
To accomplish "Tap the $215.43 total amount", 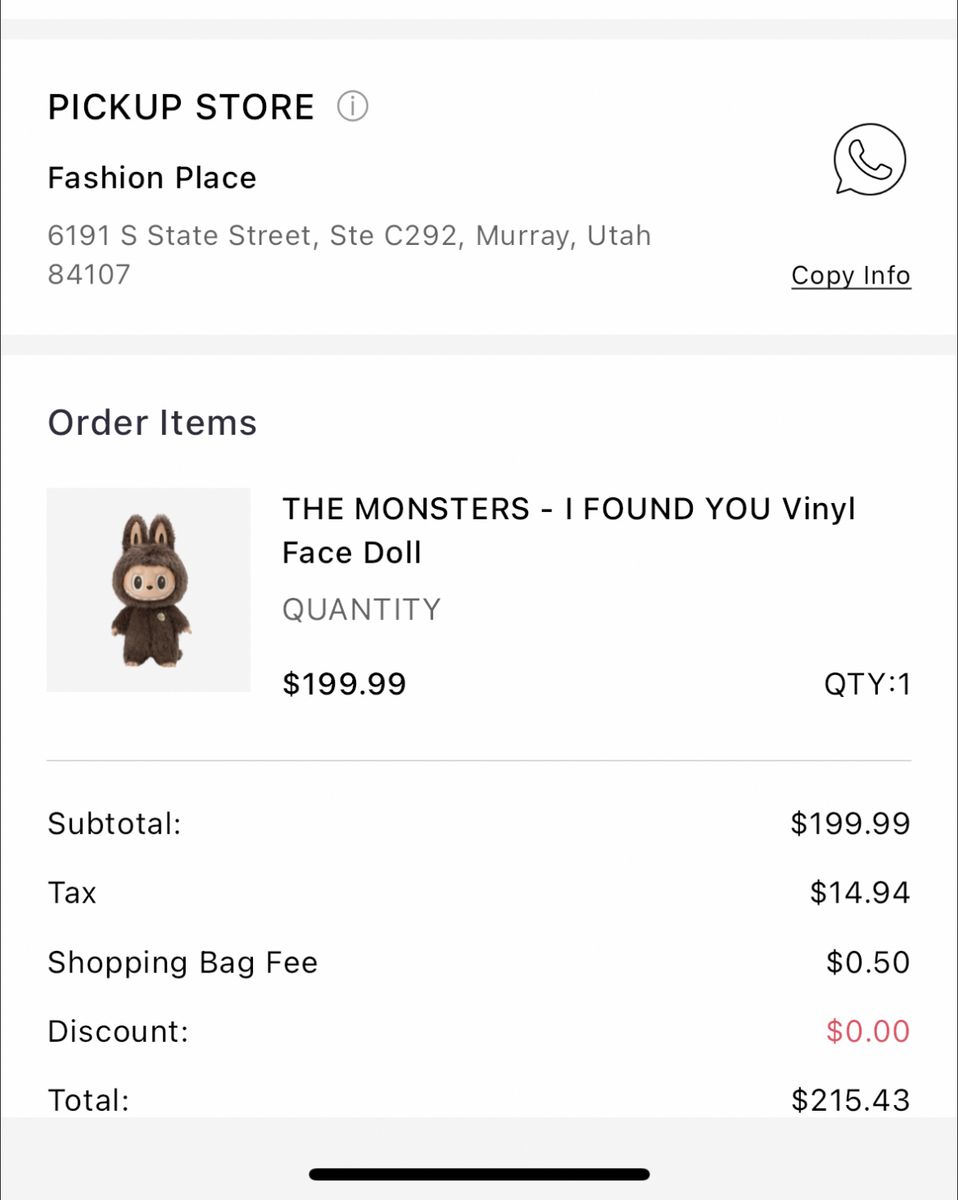I will pos(850,1100).
